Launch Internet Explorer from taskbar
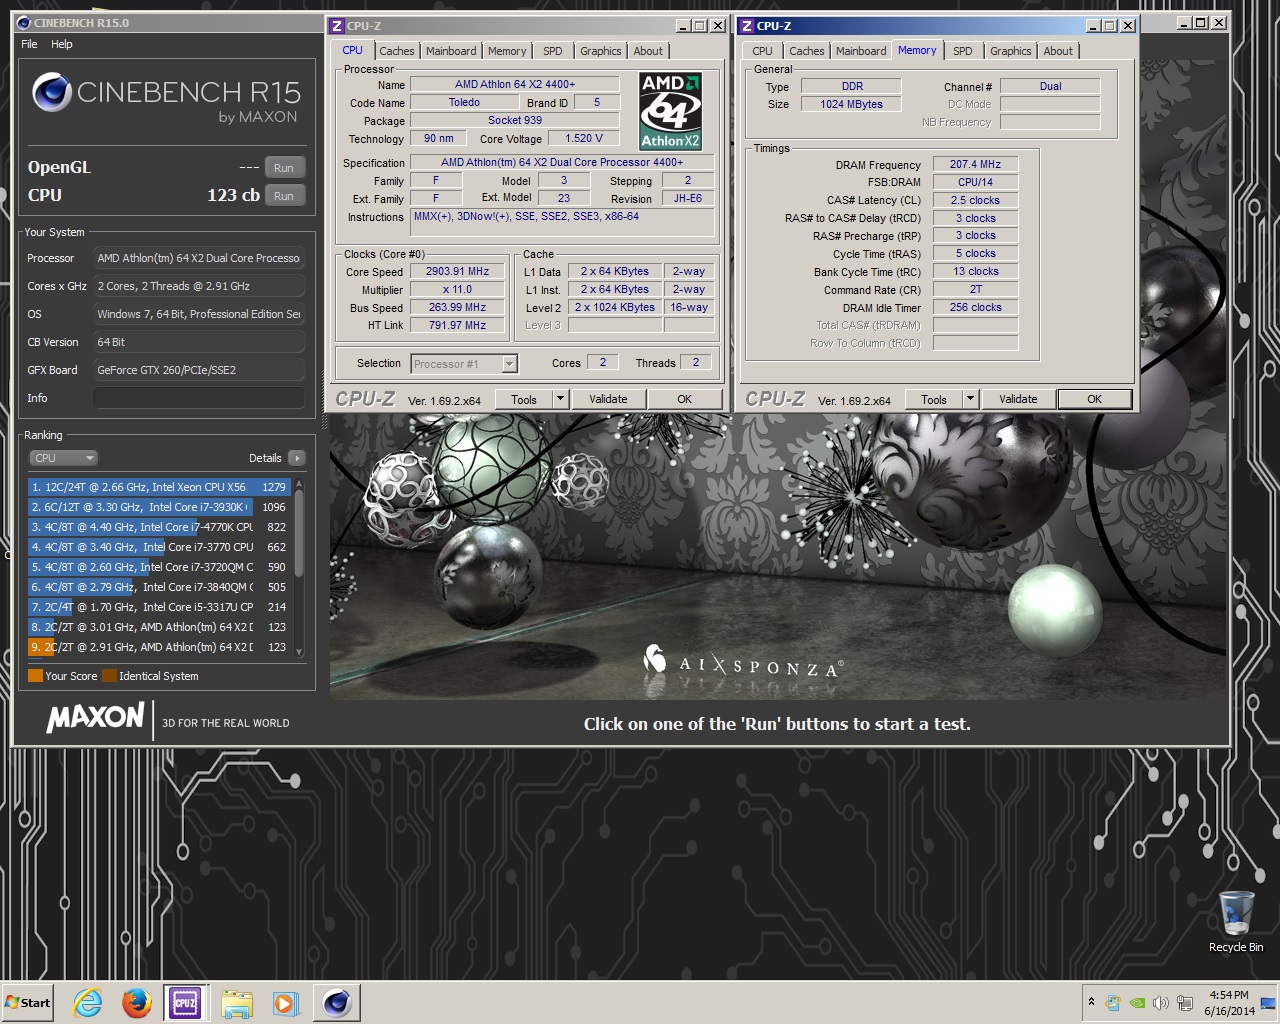Viewport: 1280px width, 1024px height. (x=88, y=1003)
